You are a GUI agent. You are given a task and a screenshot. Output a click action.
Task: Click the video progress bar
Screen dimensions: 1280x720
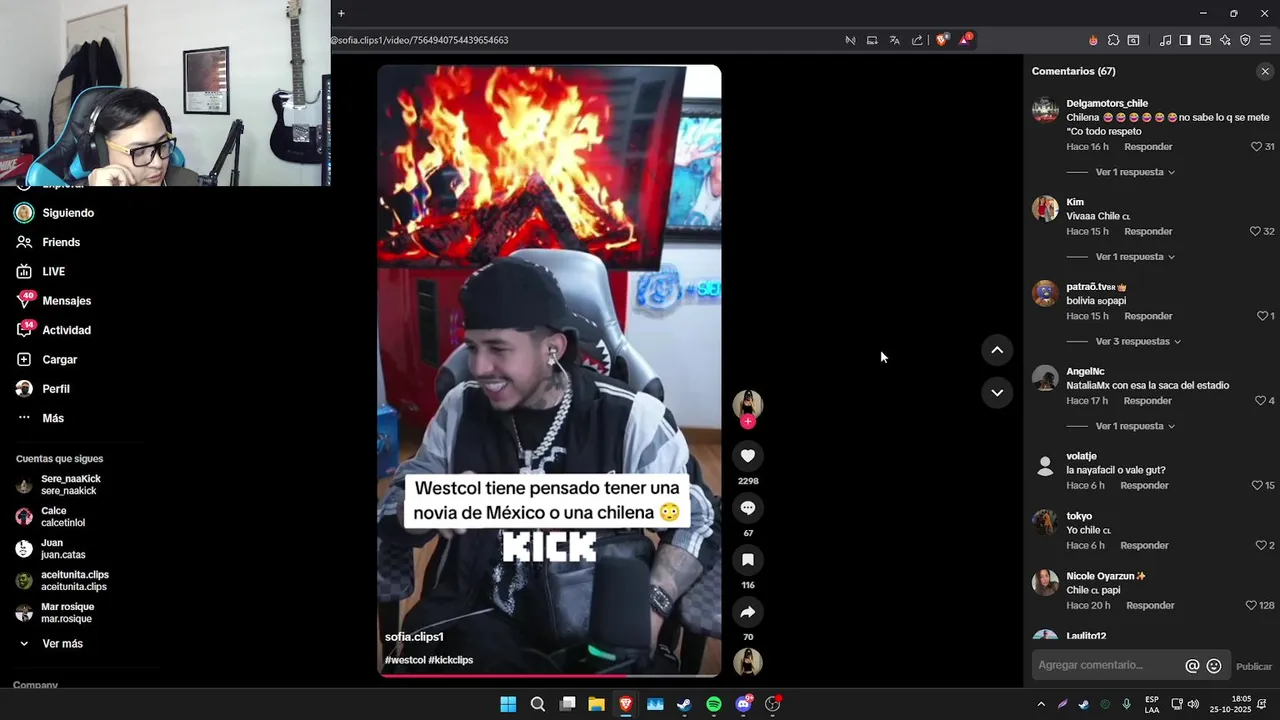[x=549, y=675]
